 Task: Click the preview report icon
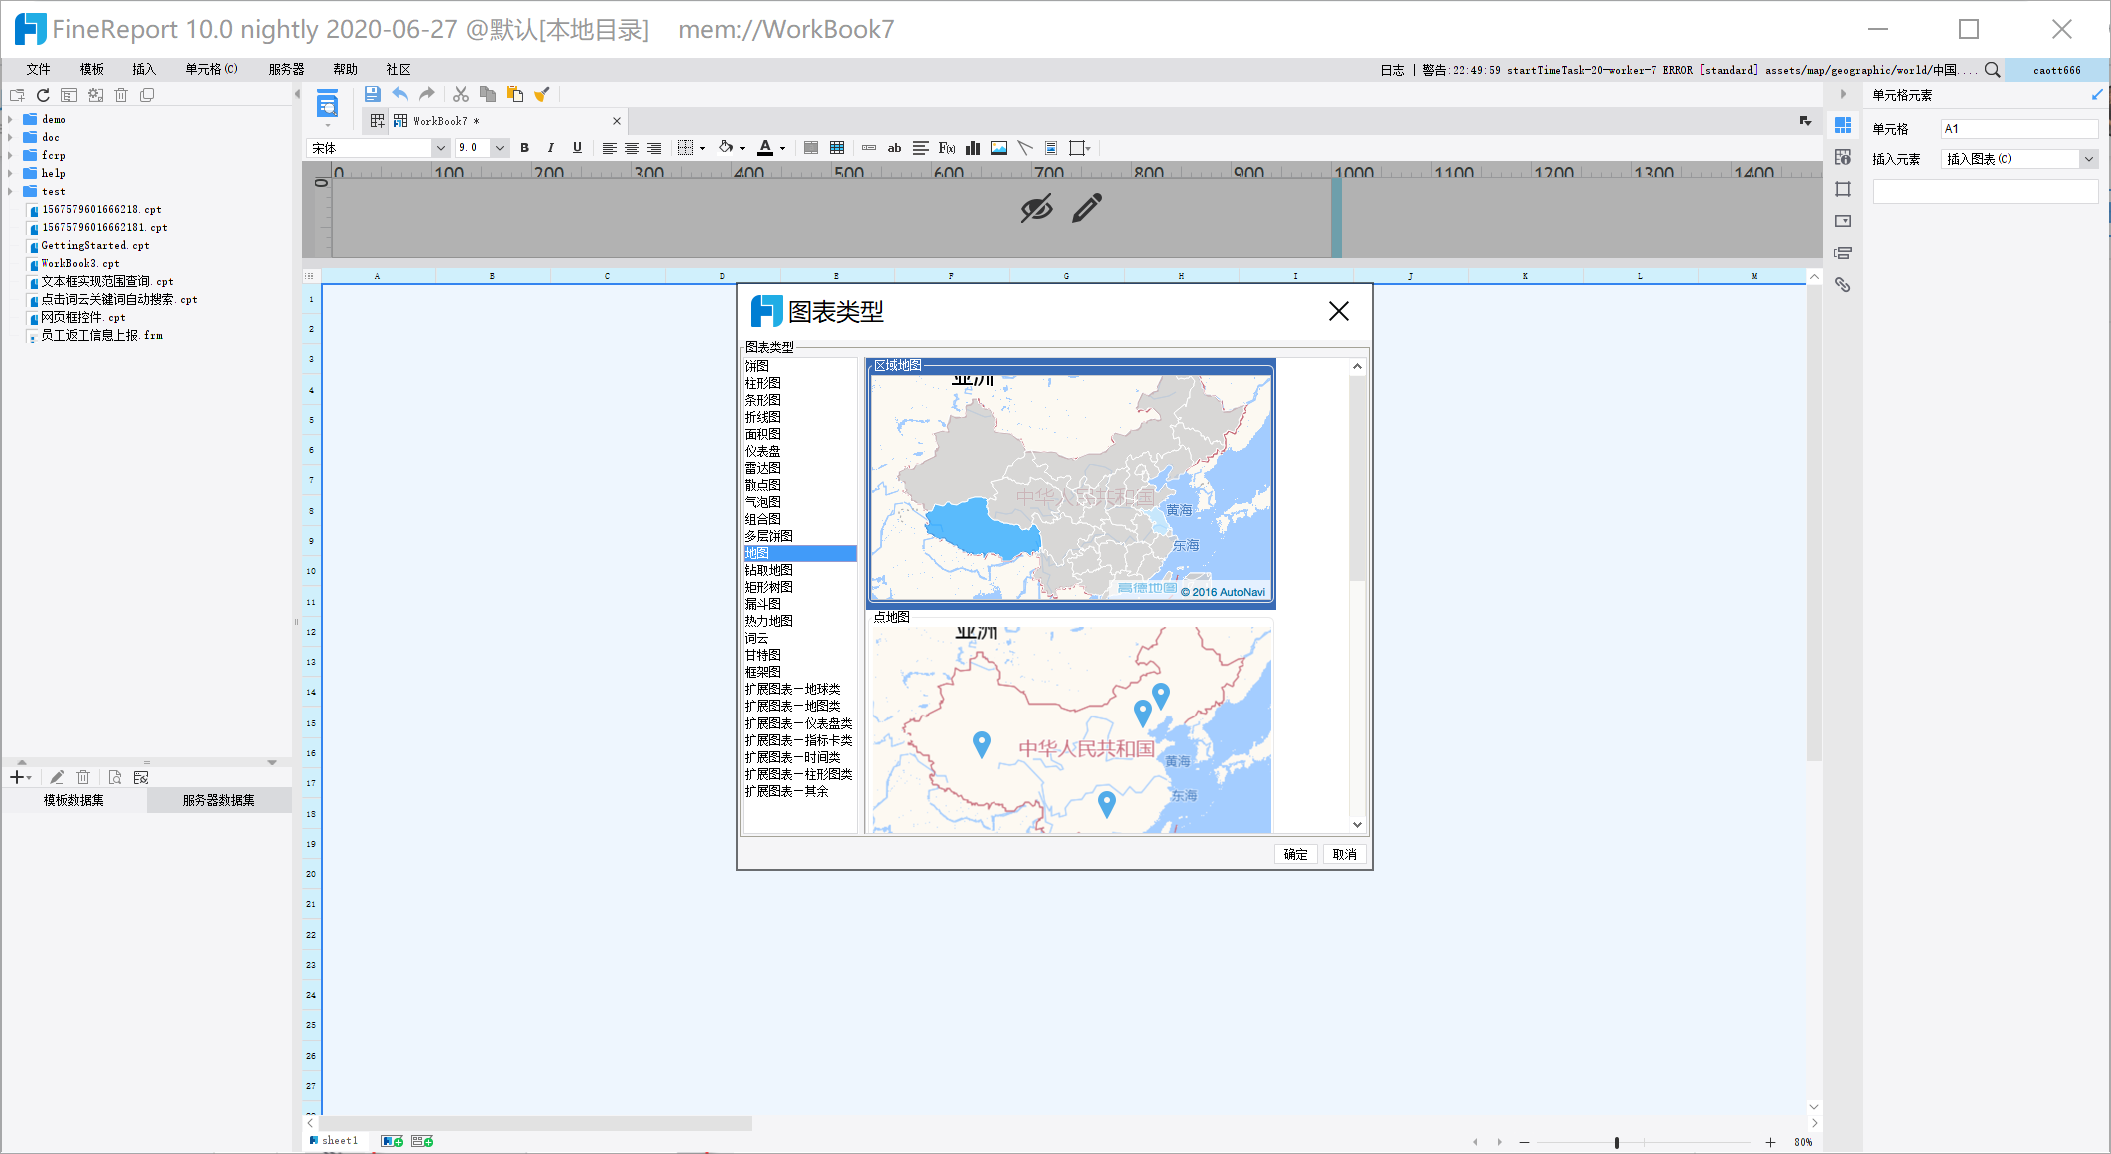click(327, 104)
